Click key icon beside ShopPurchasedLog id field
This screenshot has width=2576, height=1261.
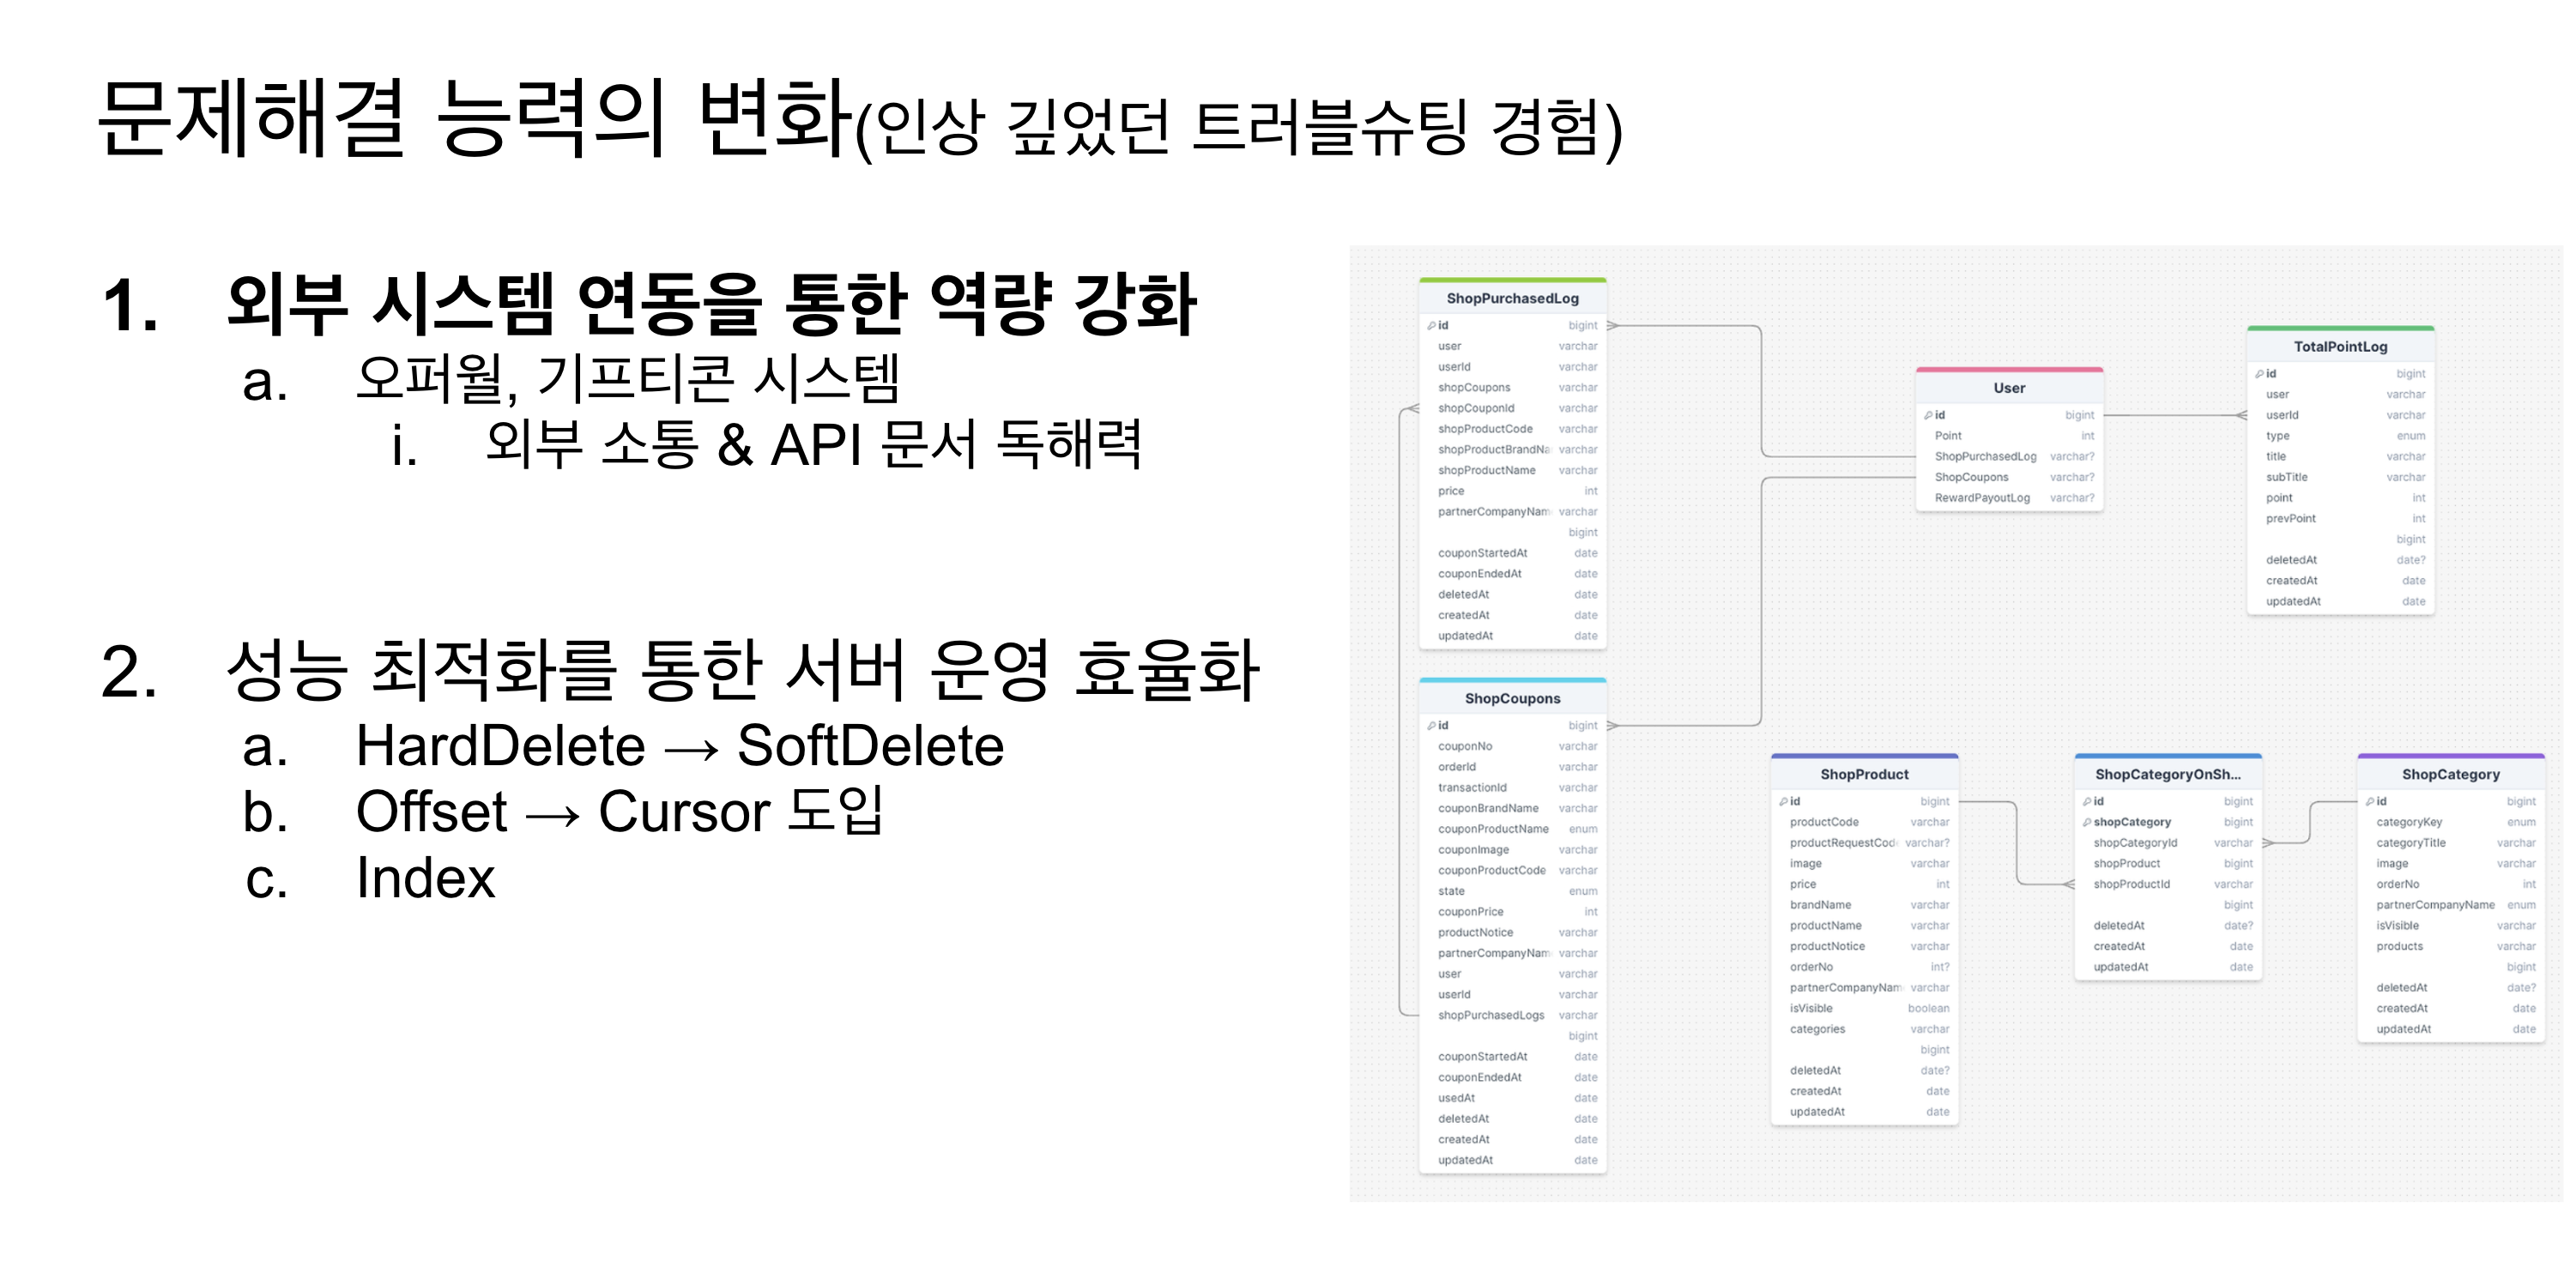pos(1431,325)
